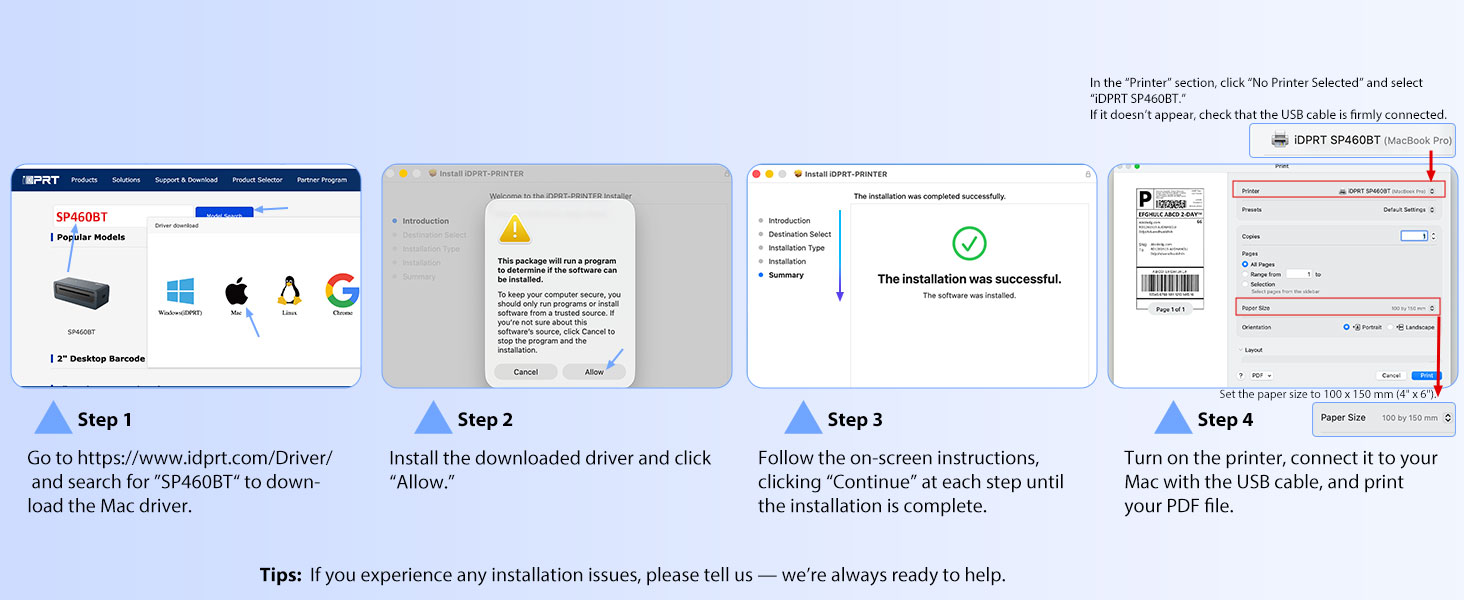Viewport: 1464px width, 600px height.
Task: Click the blue Print button
Action: (x=1426, y=375)
